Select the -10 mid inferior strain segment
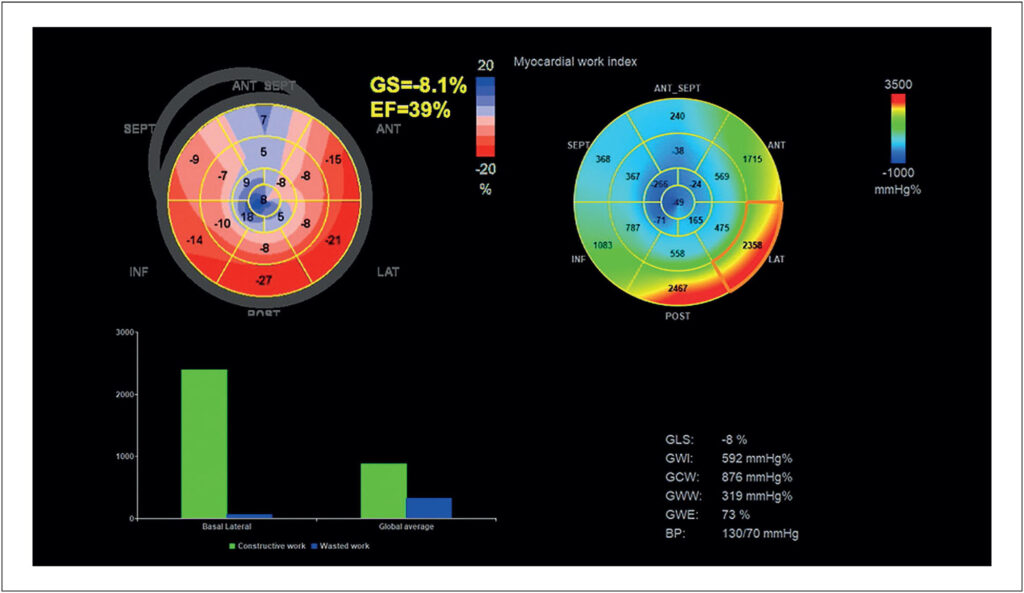The height and width of the screenshot is (593, 1024). 222,224
